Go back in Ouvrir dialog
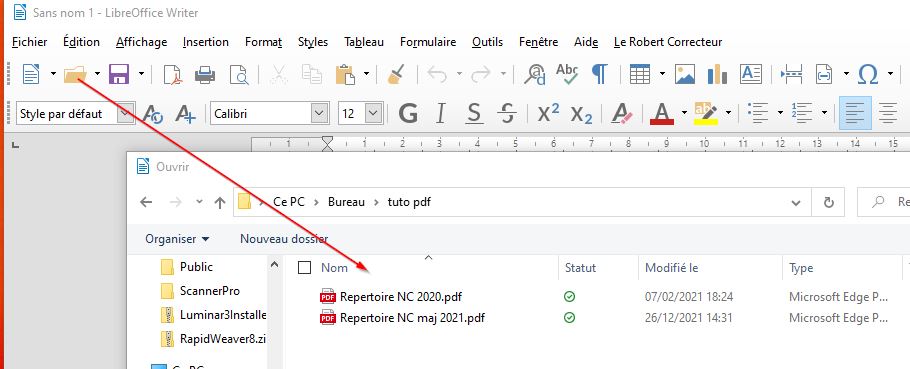The width and height of the screenshot is (910, 369). pos(146,202)
